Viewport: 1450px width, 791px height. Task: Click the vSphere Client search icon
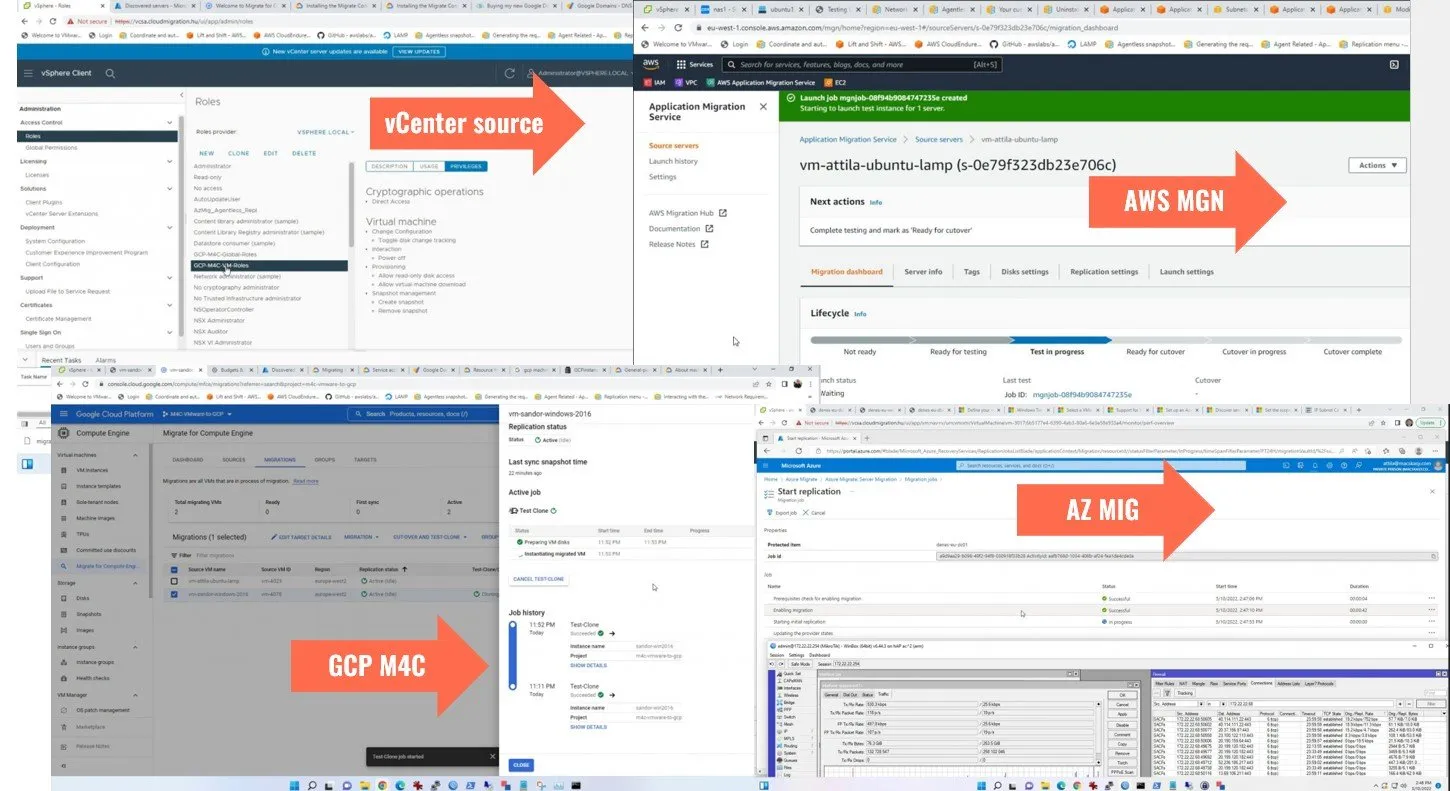pos(110,73)
